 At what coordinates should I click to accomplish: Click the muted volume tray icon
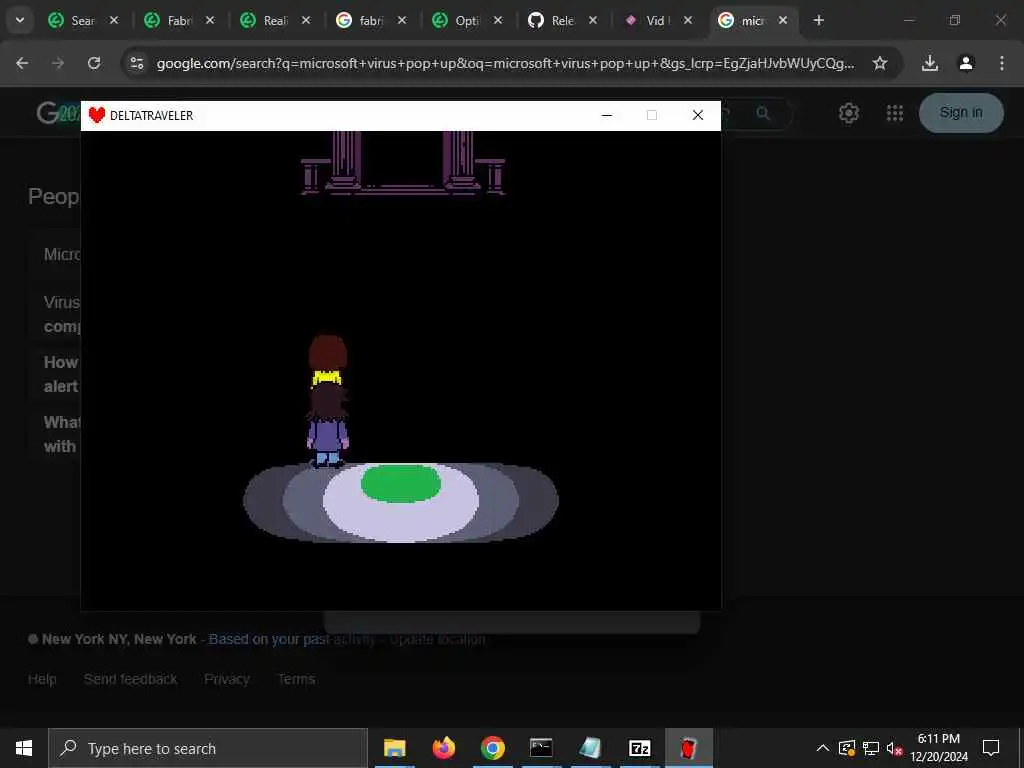point(894,748)
